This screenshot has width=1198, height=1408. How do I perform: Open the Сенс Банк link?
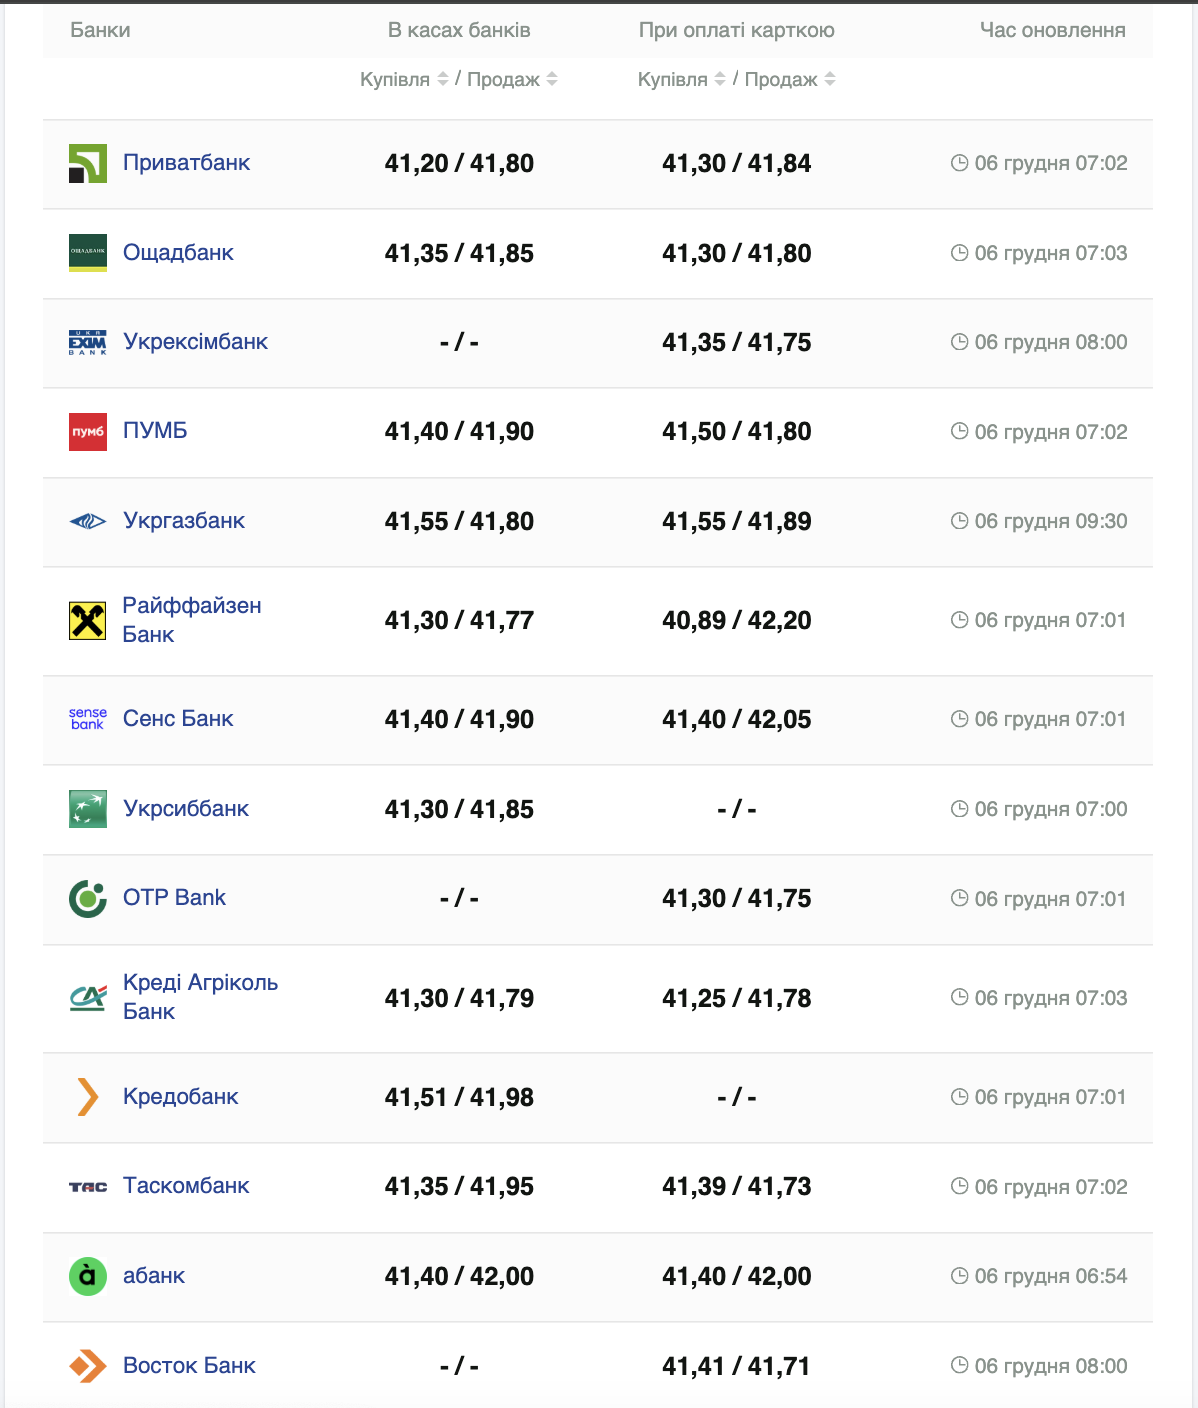point(178,719)
